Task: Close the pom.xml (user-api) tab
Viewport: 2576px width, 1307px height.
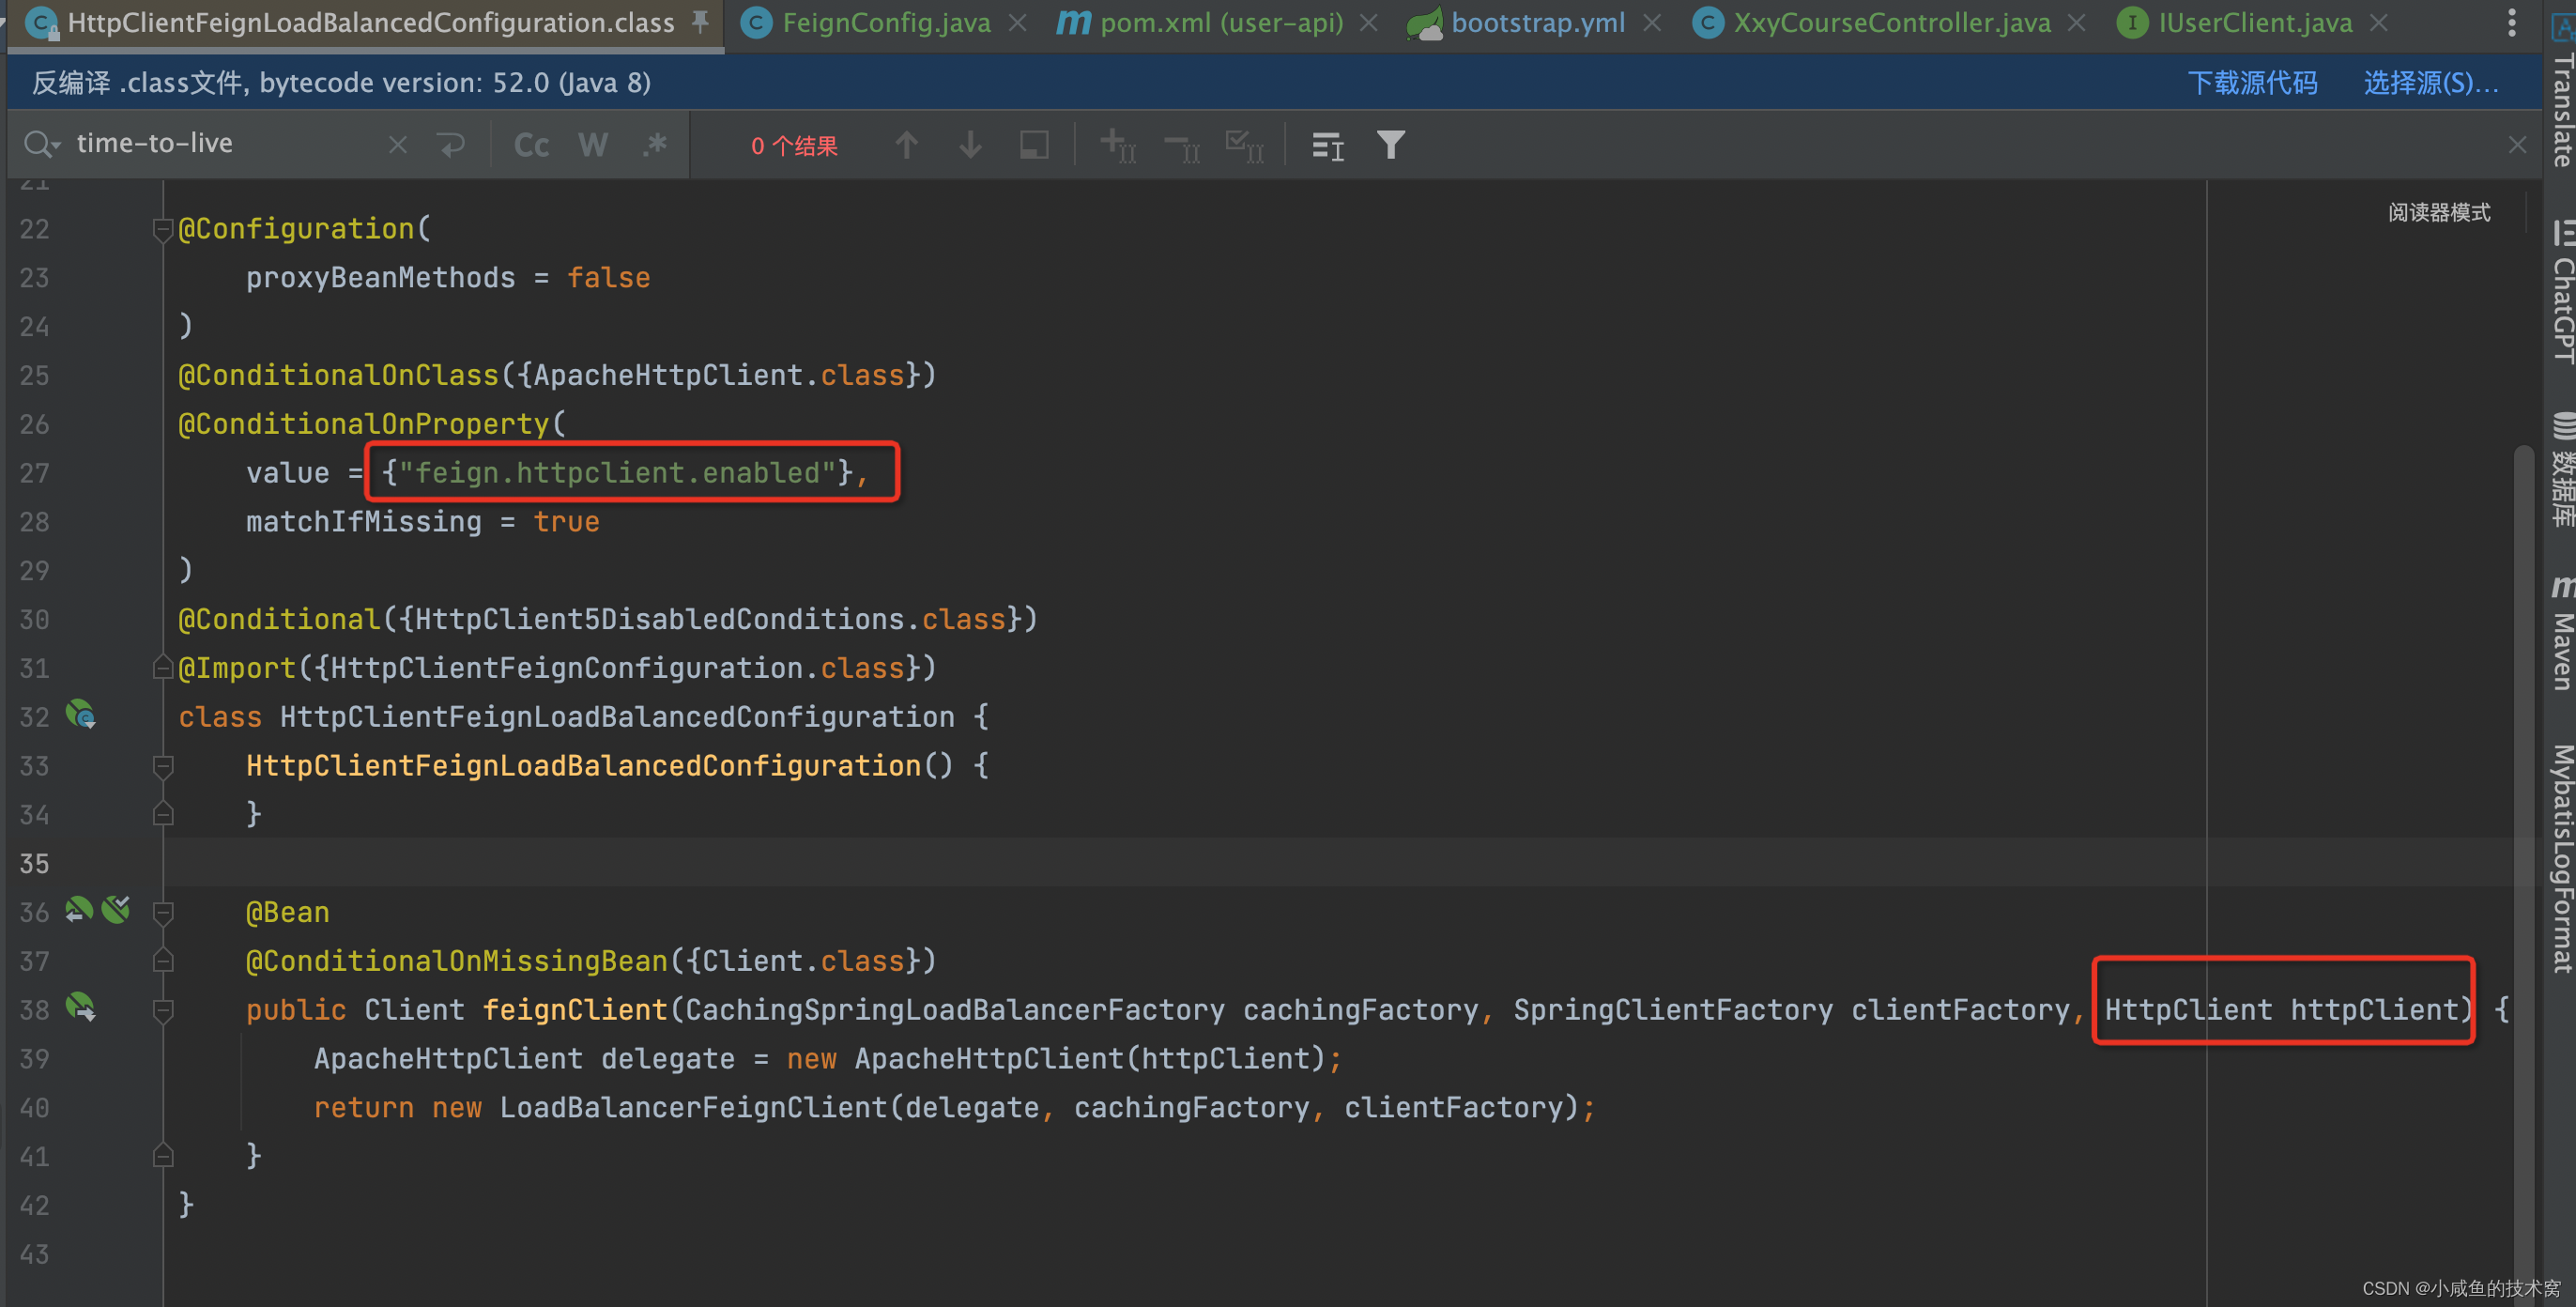Action: point(1369,22)
